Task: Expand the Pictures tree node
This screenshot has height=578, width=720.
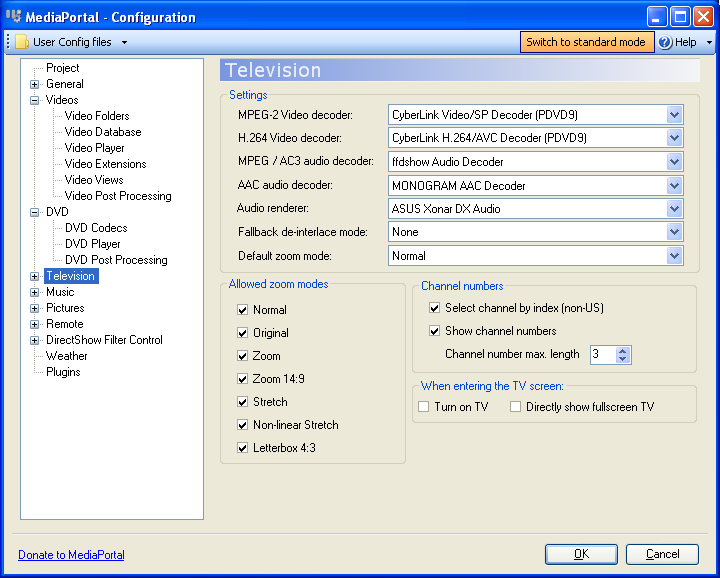Action: tap(34, 308)
